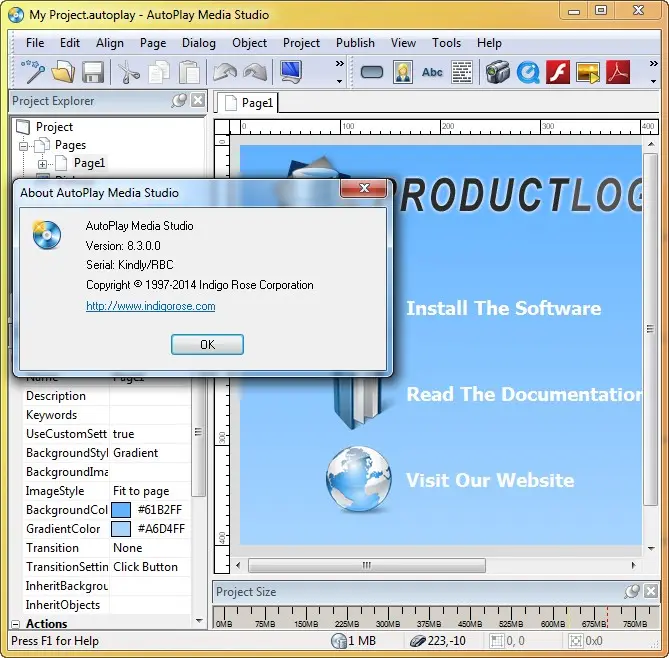Click the Cut scissors icon

pos(128,72)
